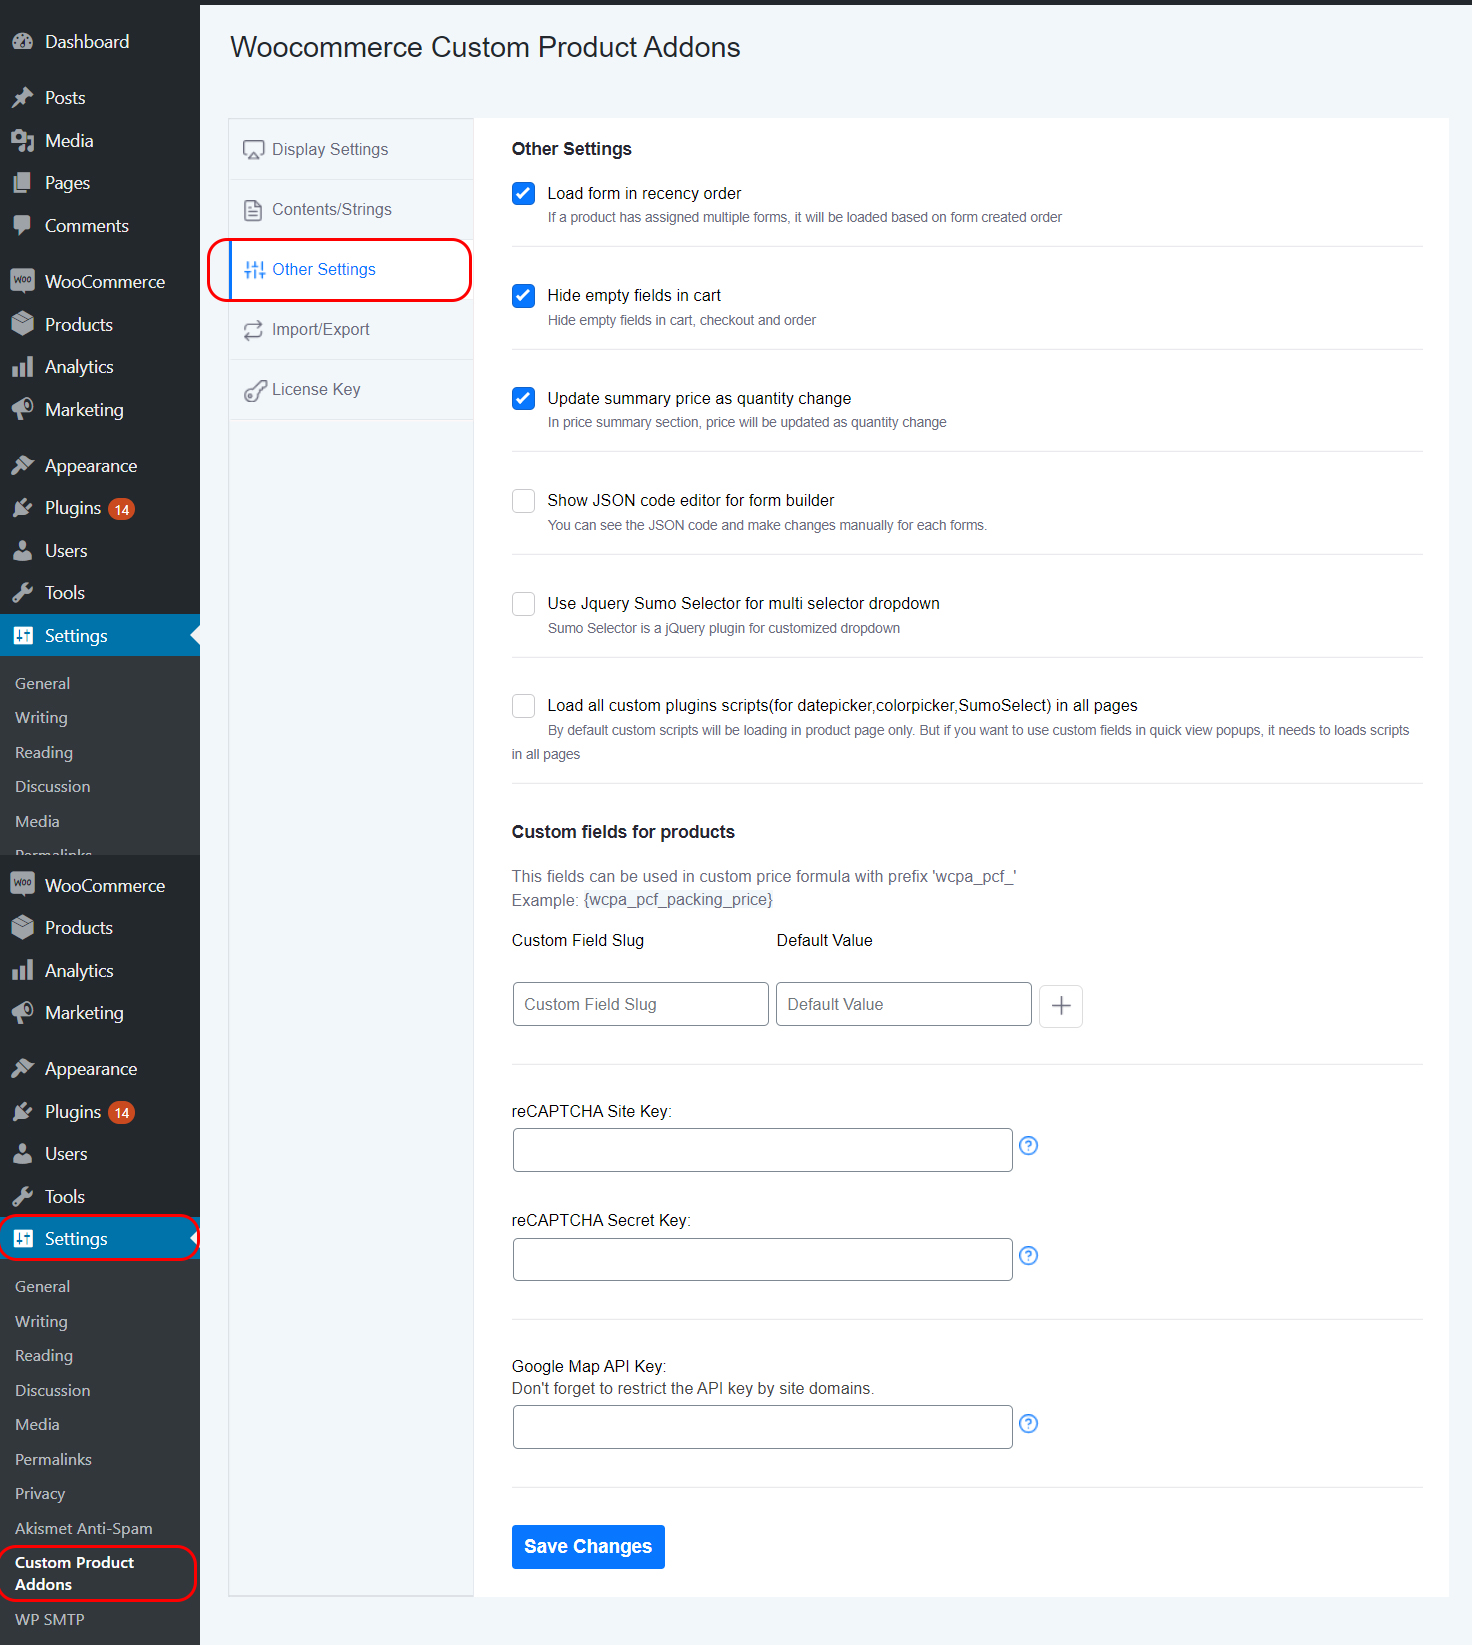Click the Default Value input field

point(904,1004)
